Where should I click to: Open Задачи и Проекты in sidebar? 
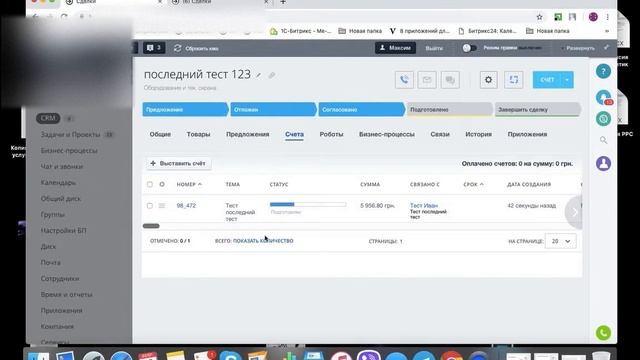pos(70,134)
